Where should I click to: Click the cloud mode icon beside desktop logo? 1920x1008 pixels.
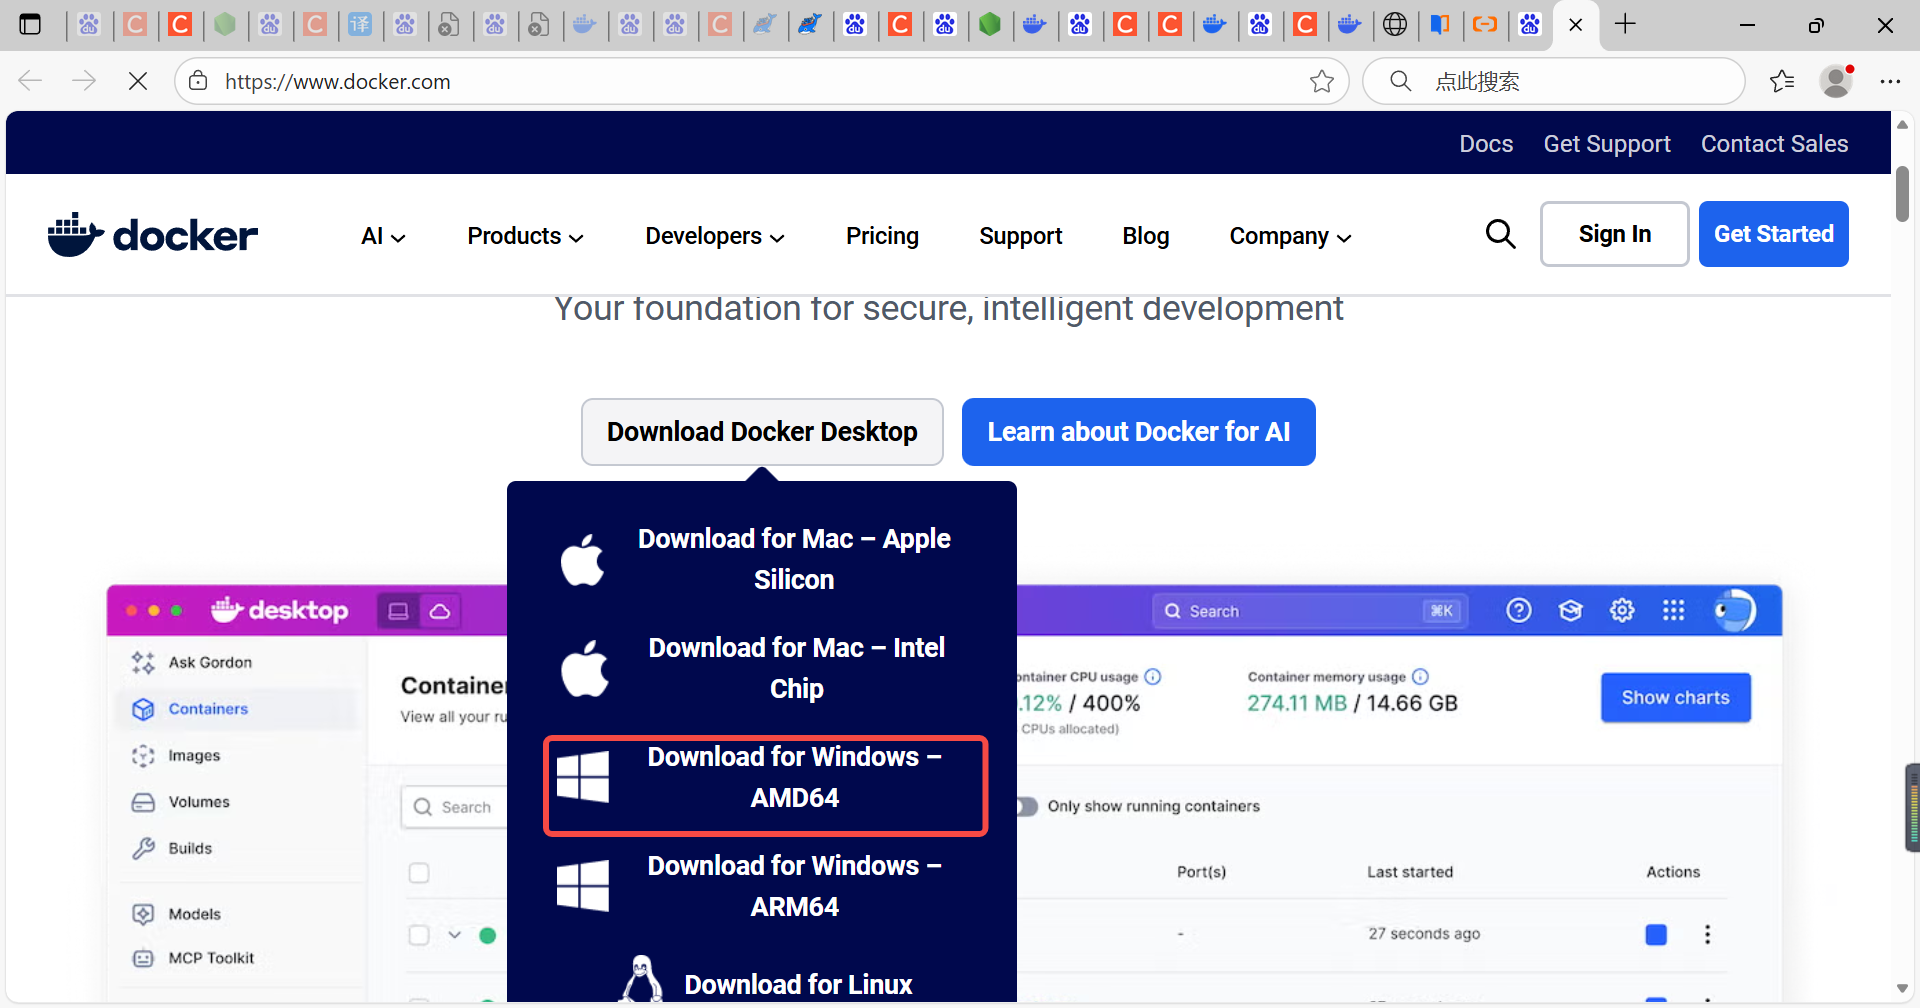440,611
